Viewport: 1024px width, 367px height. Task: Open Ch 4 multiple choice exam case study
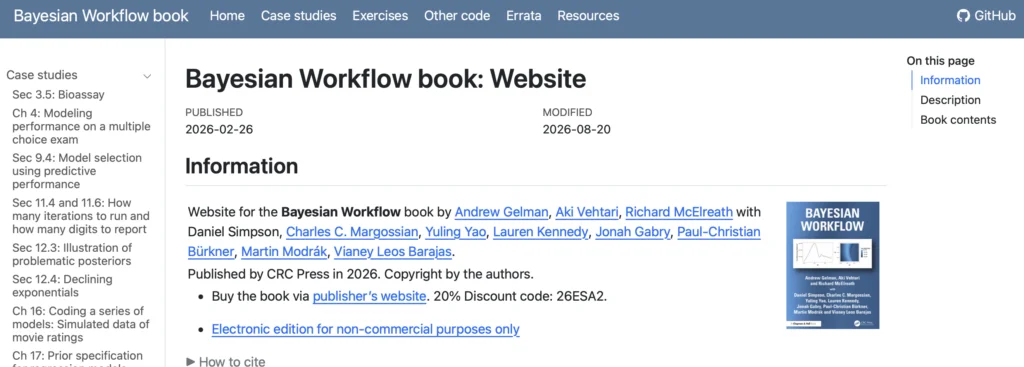pos(81,126)
